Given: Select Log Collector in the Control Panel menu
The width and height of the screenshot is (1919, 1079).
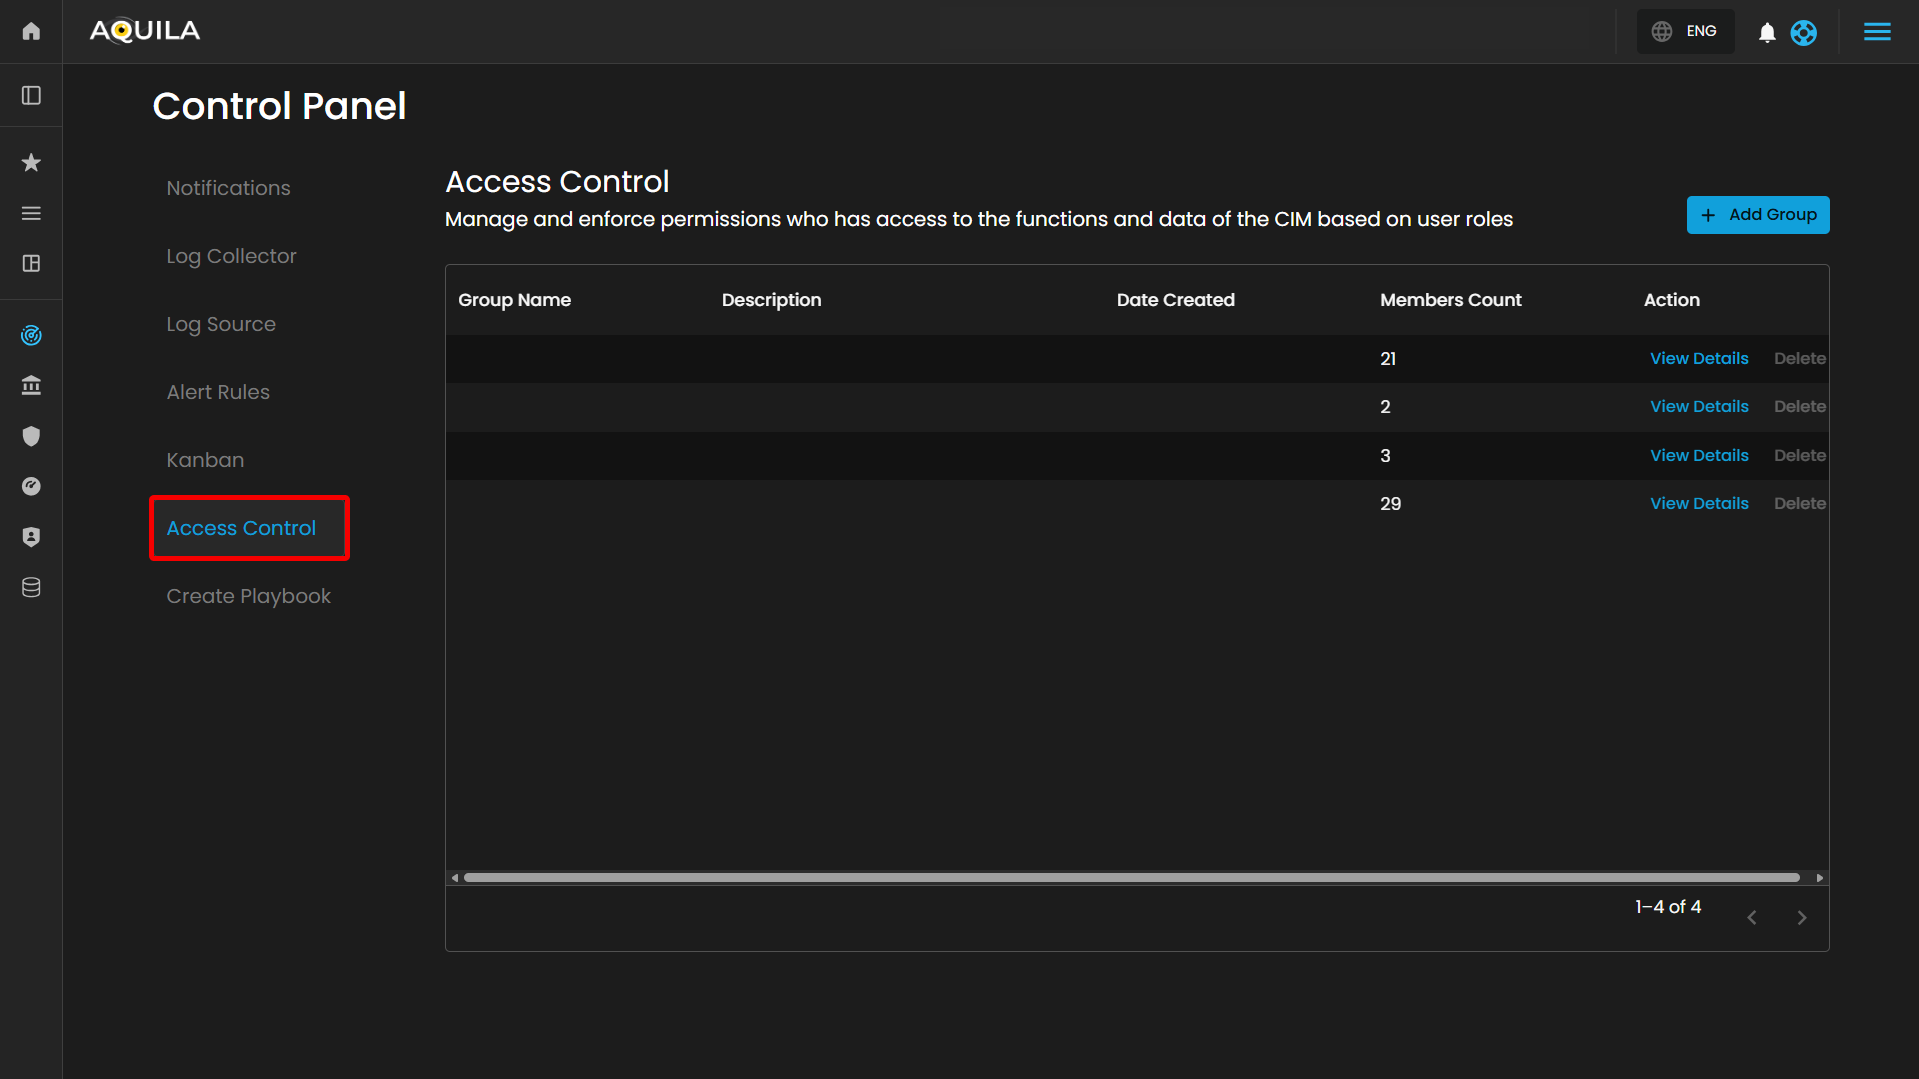Looking at the screenshot, I should (x=231, y=256).
